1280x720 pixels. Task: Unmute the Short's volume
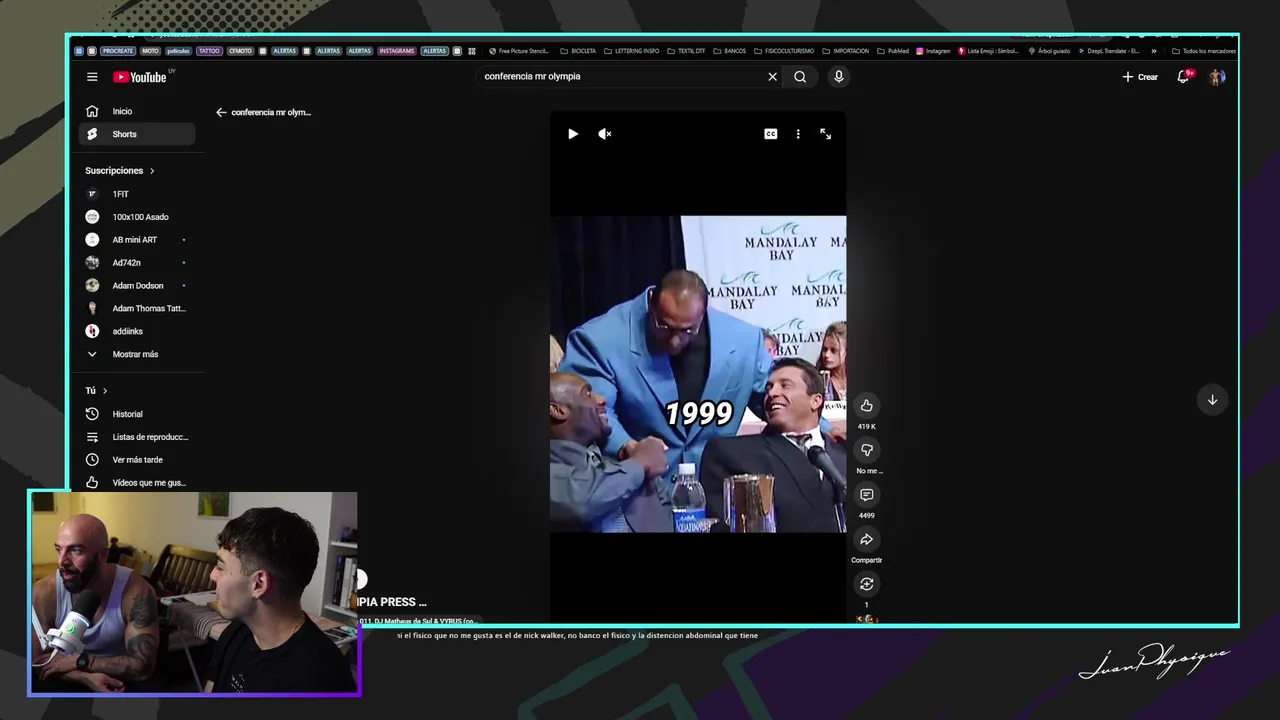click(605, 134)
